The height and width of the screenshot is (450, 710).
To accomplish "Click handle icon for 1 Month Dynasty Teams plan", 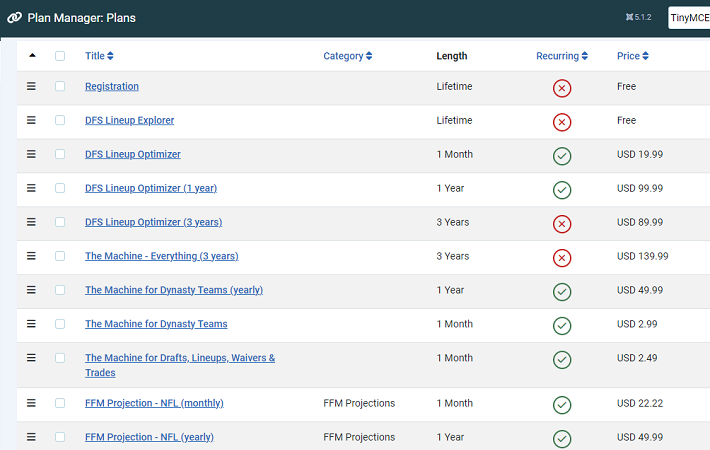I will tap(31, 324).
